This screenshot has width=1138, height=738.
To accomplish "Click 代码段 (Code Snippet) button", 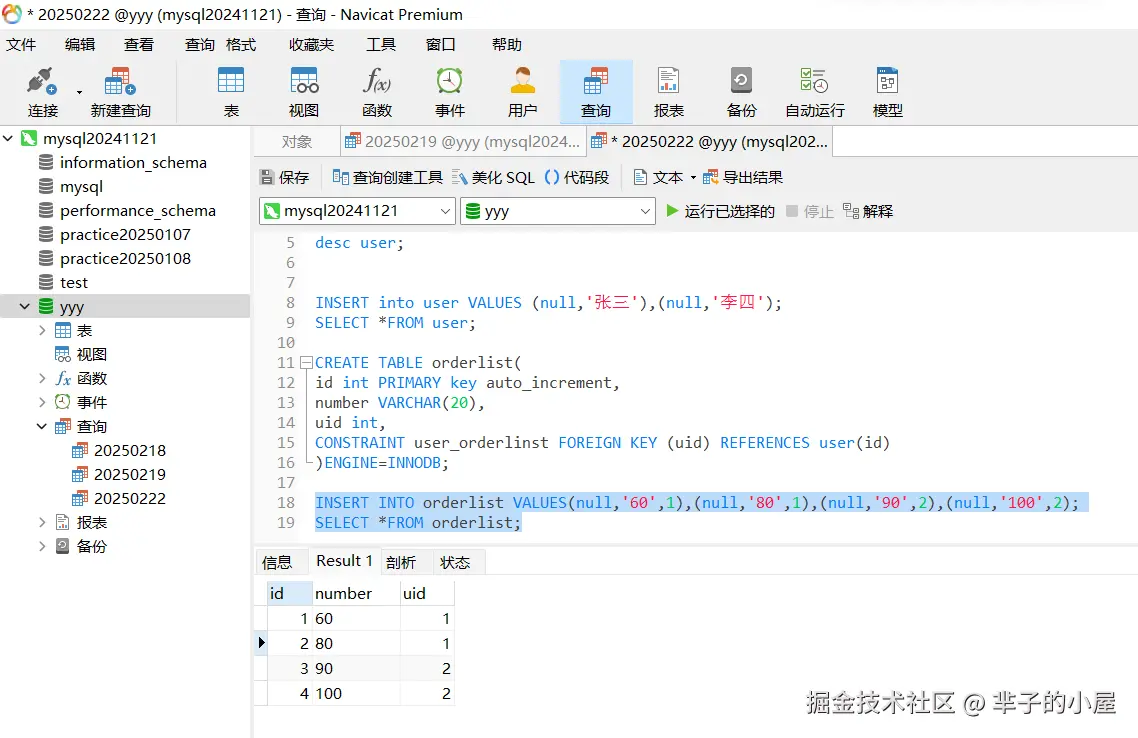I will [576, 177].
